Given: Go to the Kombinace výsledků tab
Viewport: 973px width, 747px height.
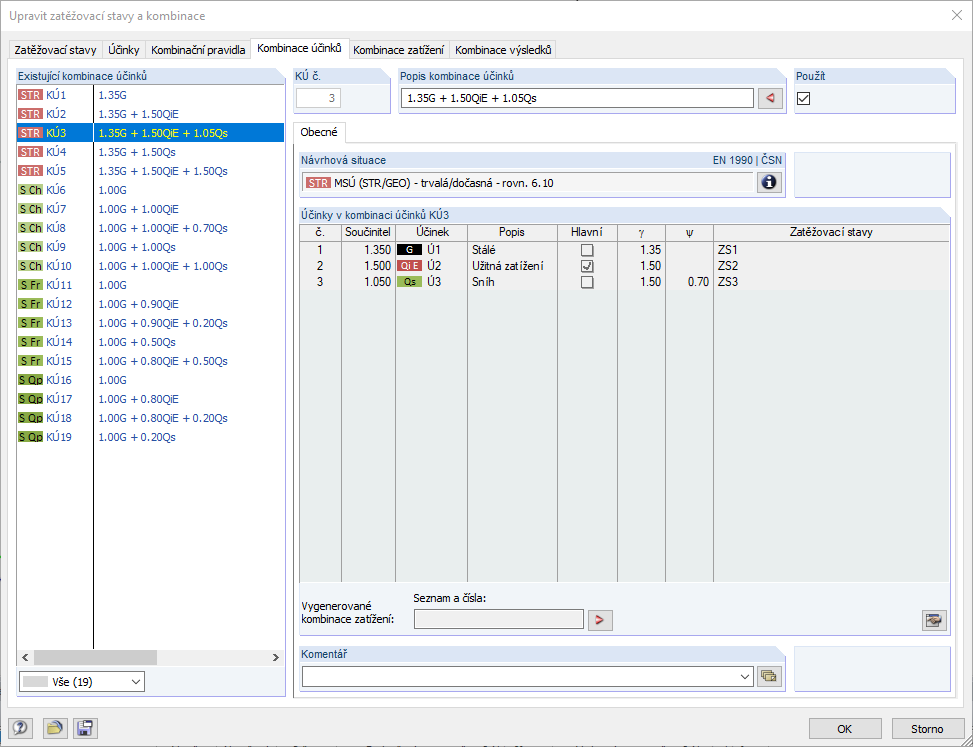Looking at the screenshot, I should tap(503, 50).
